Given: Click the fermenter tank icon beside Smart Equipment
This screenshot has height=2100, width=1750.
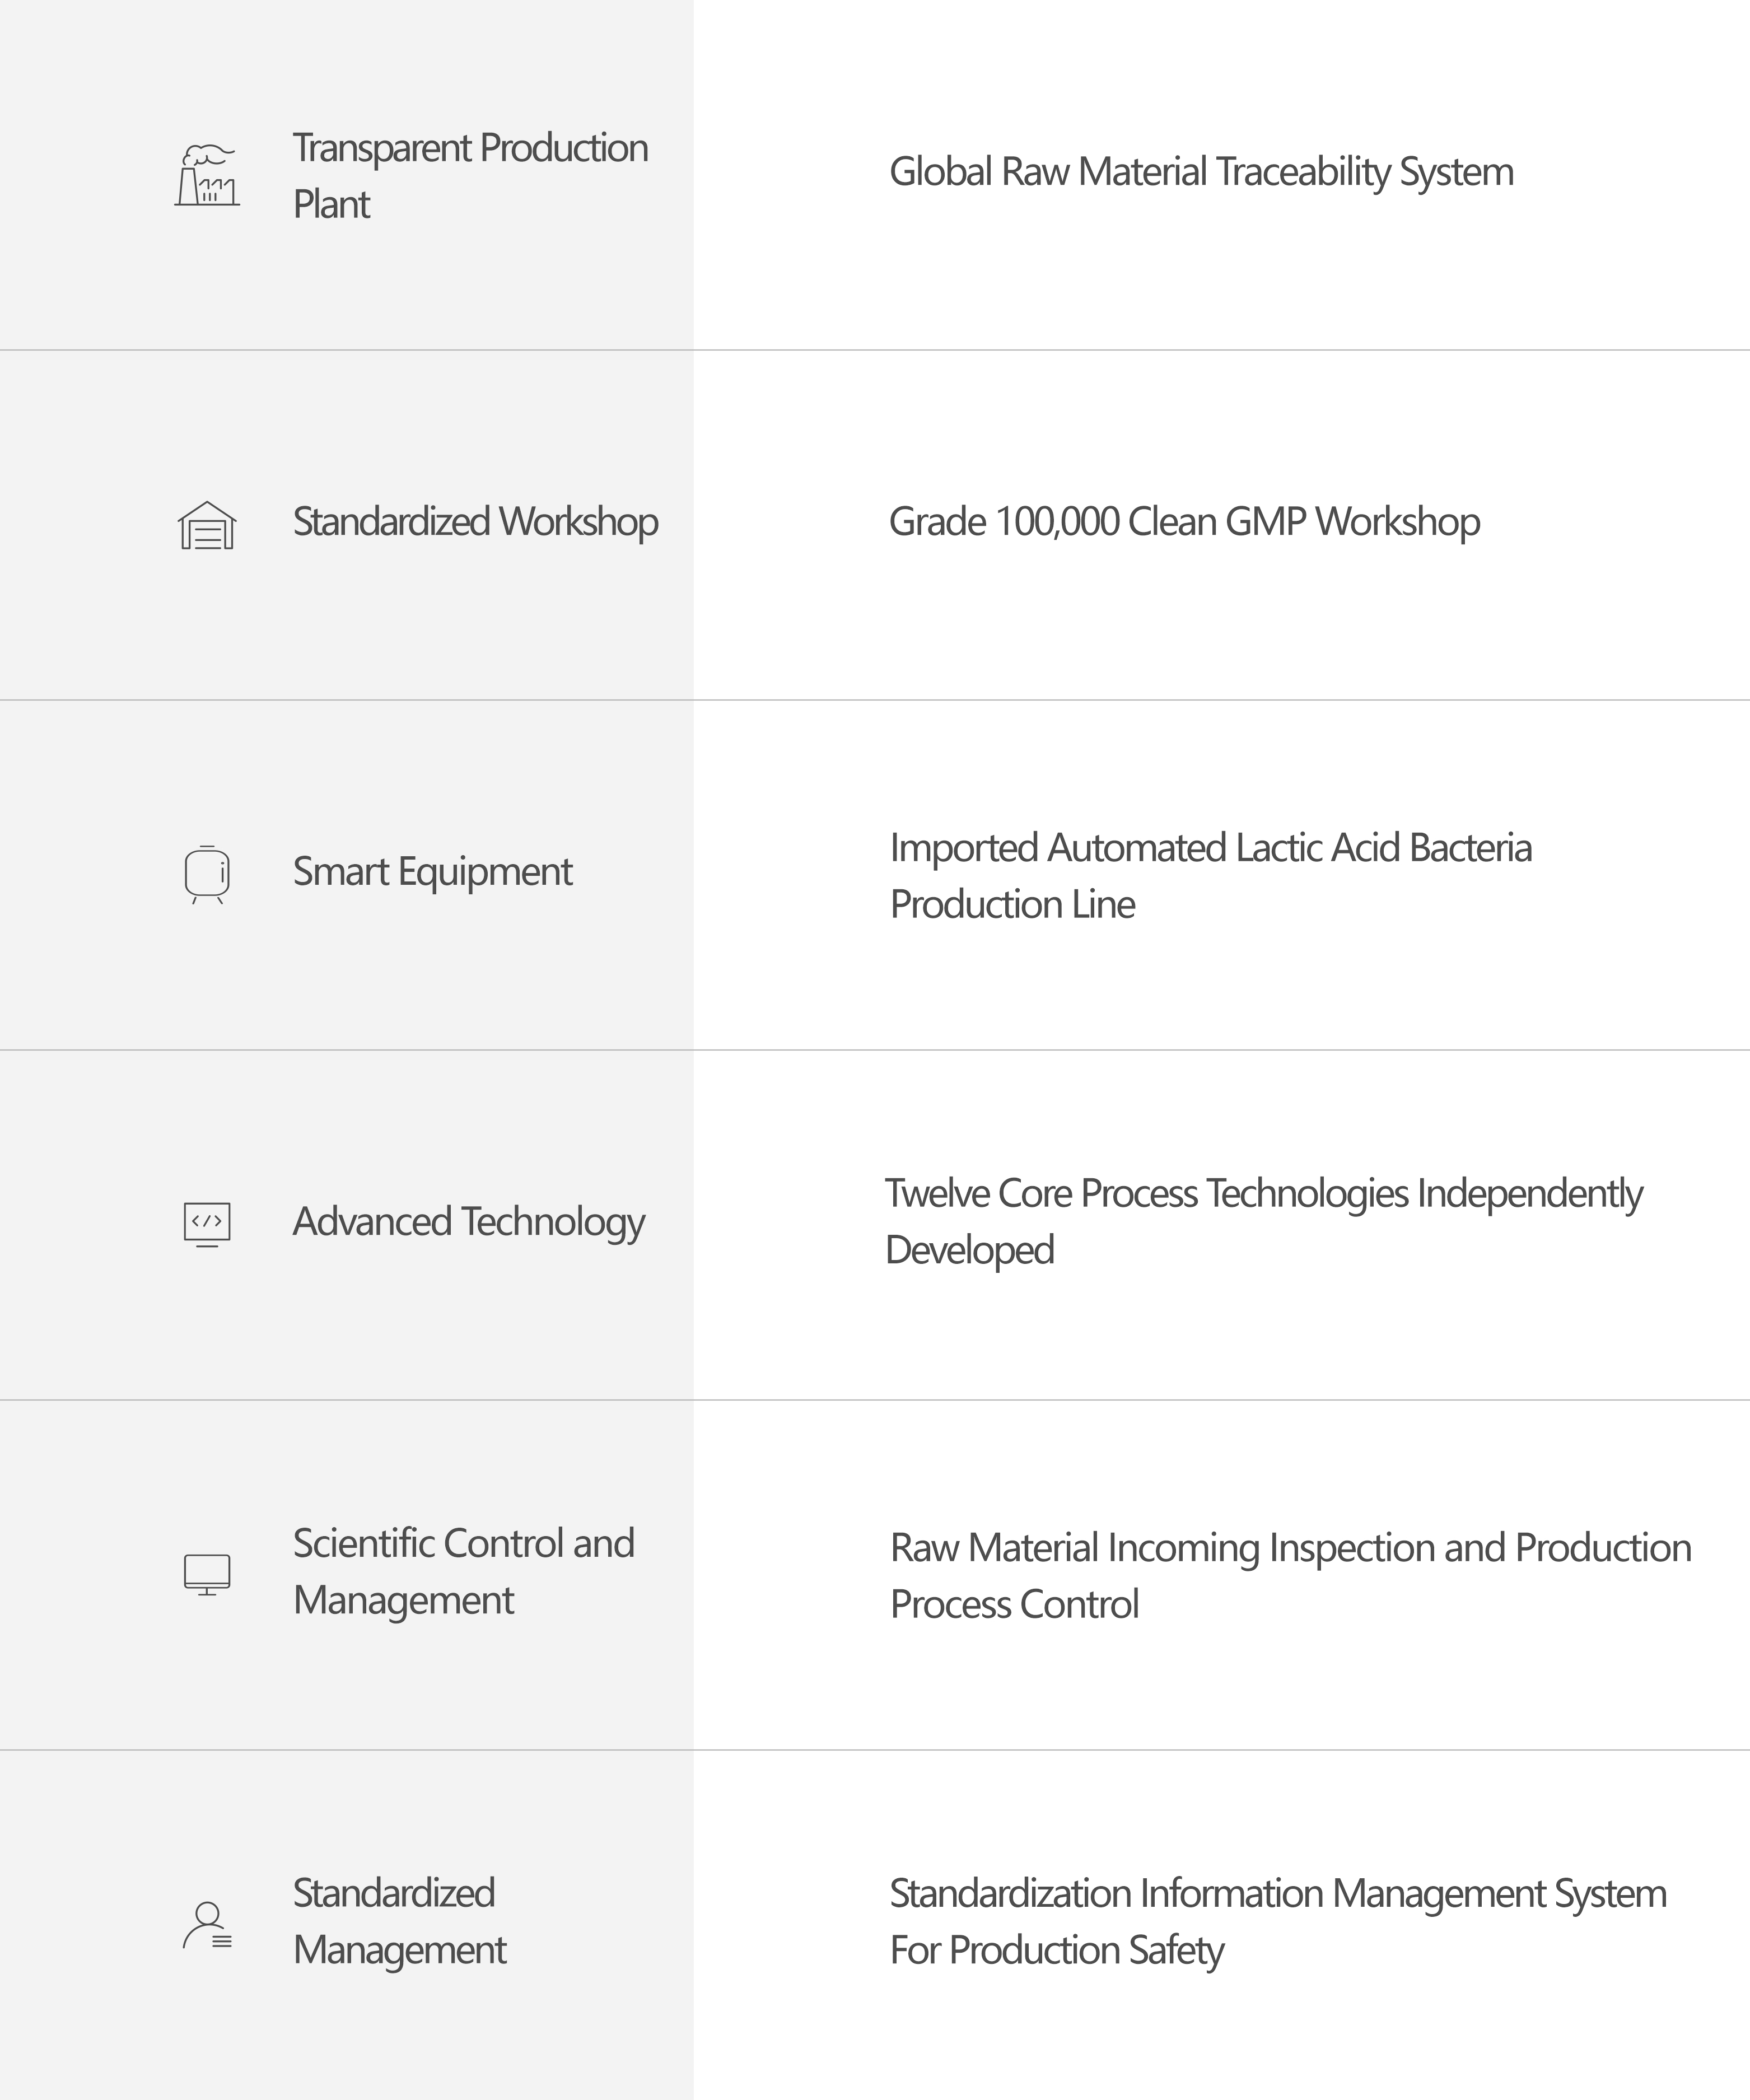Looking at the screenshot, I should pos(207,874).
